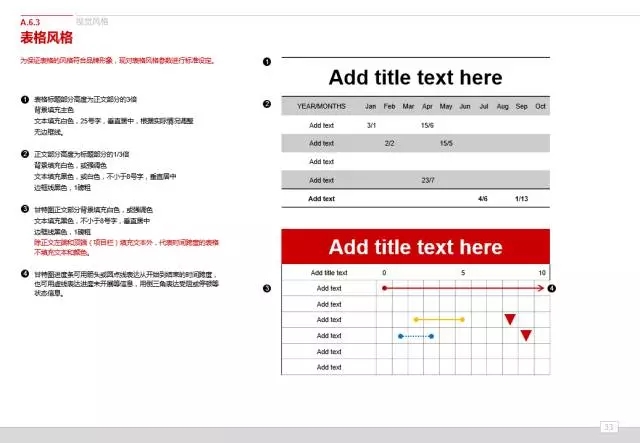Click the table cell 23/7
Screen dimensions: 640x443
428,180
